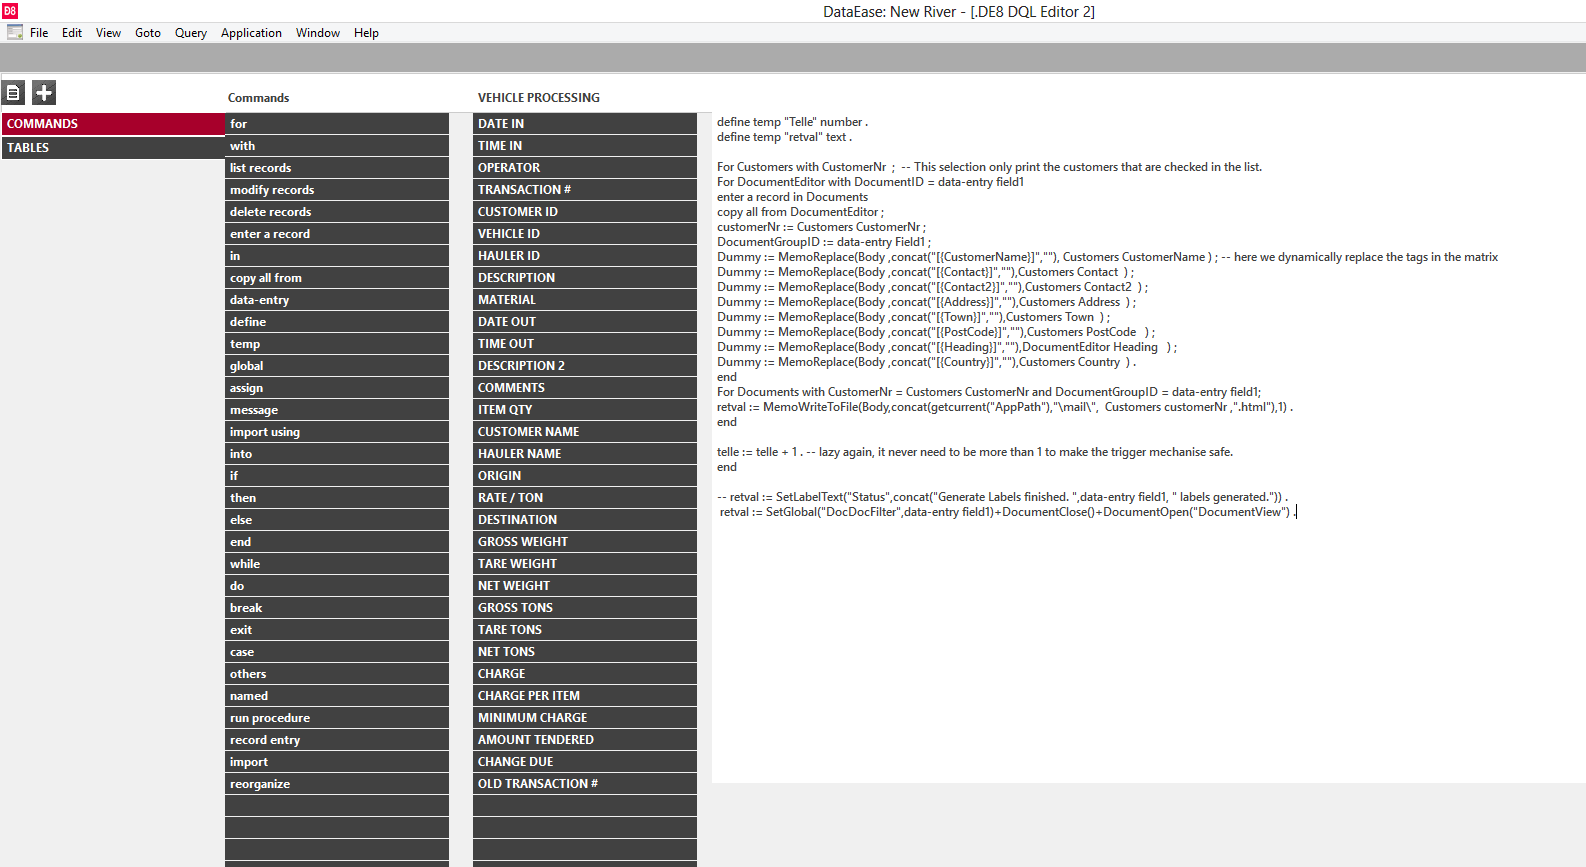Open the Application menu
The image size is (1586, 867).
click(251, 33)
